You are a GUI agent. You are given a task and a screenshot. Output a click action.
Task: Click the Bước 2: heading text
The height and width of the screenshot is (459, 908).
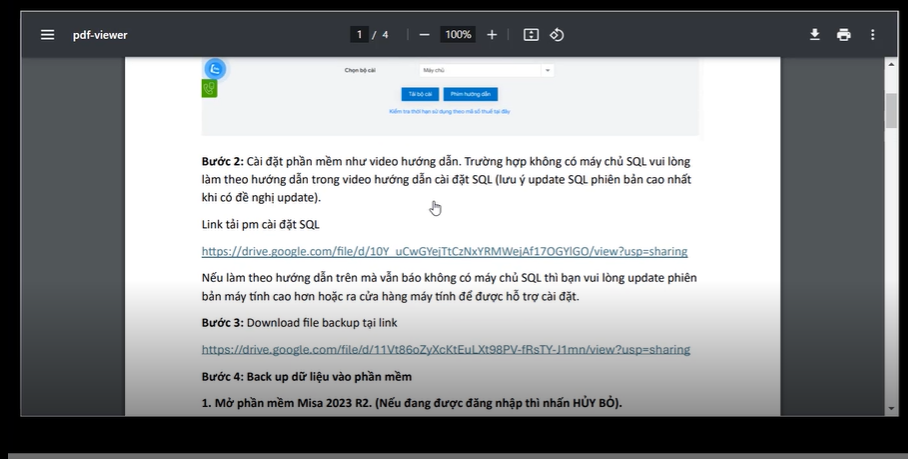222,161
